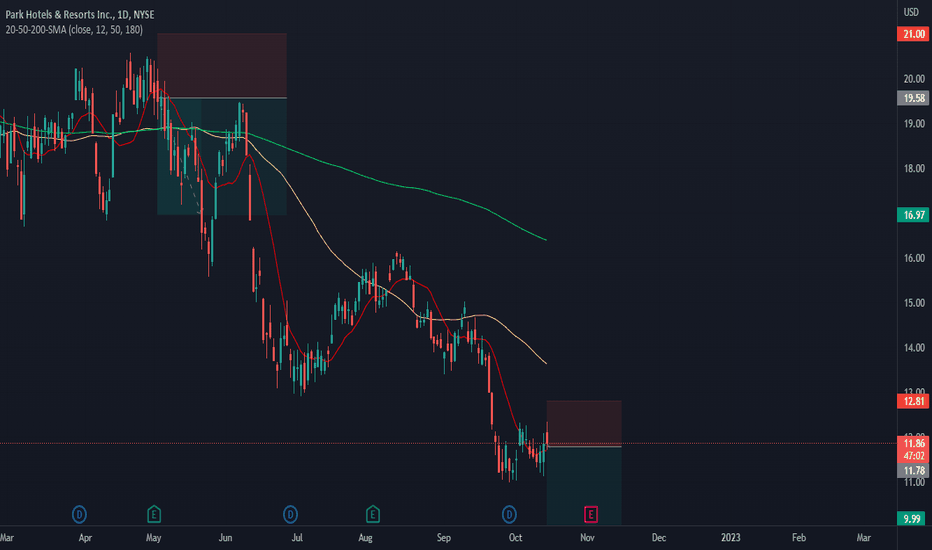The height and width of the screenshot is (550, 932).
Task: Click the 11.86 current price label
Action: click(913, 443)
